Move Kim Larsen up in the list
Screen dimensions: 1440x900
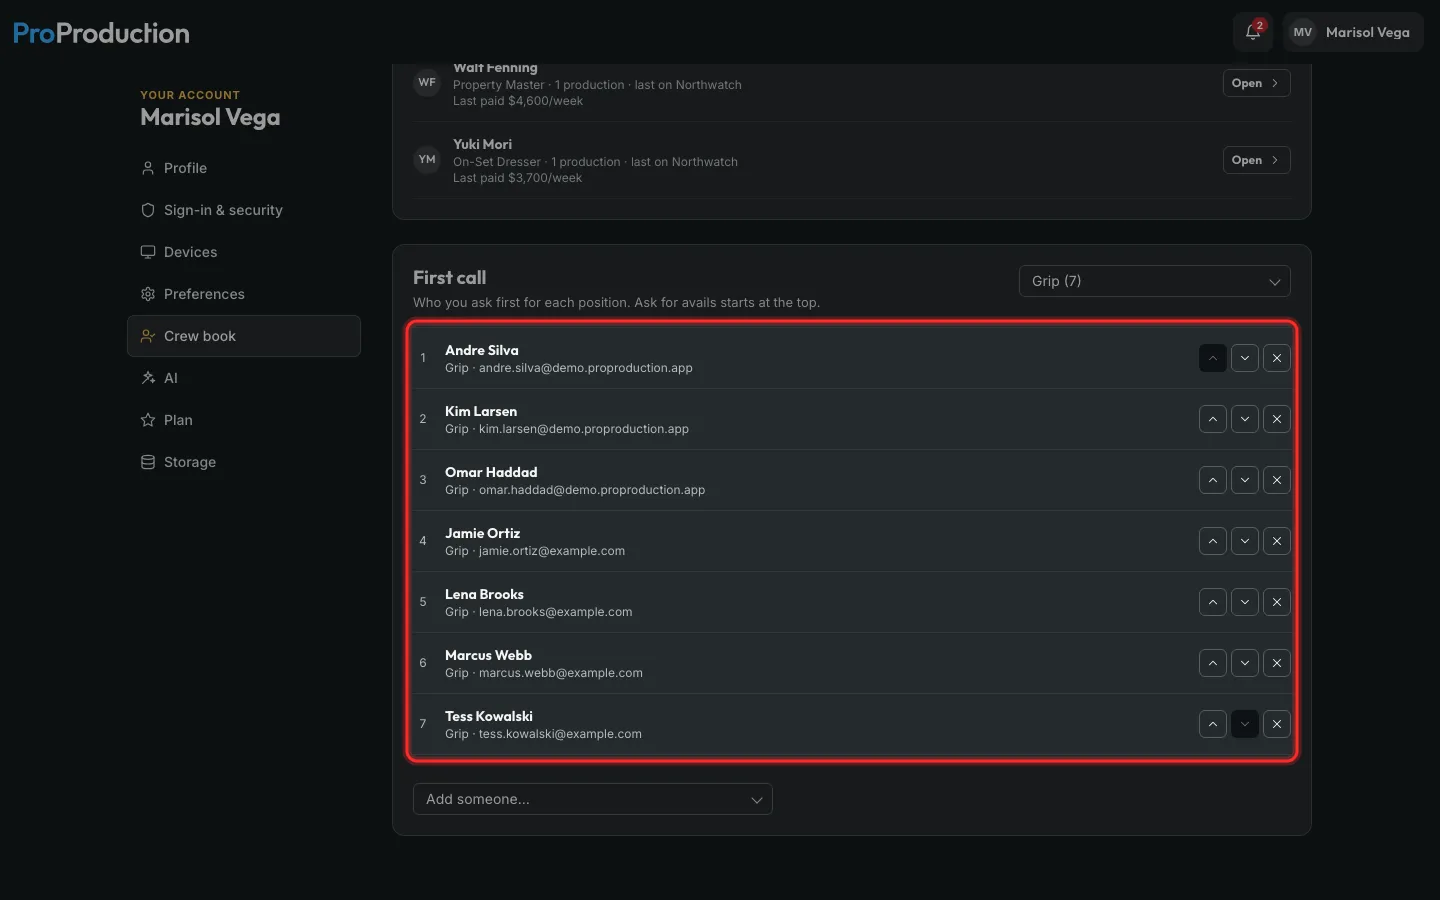pos(1213,419)
